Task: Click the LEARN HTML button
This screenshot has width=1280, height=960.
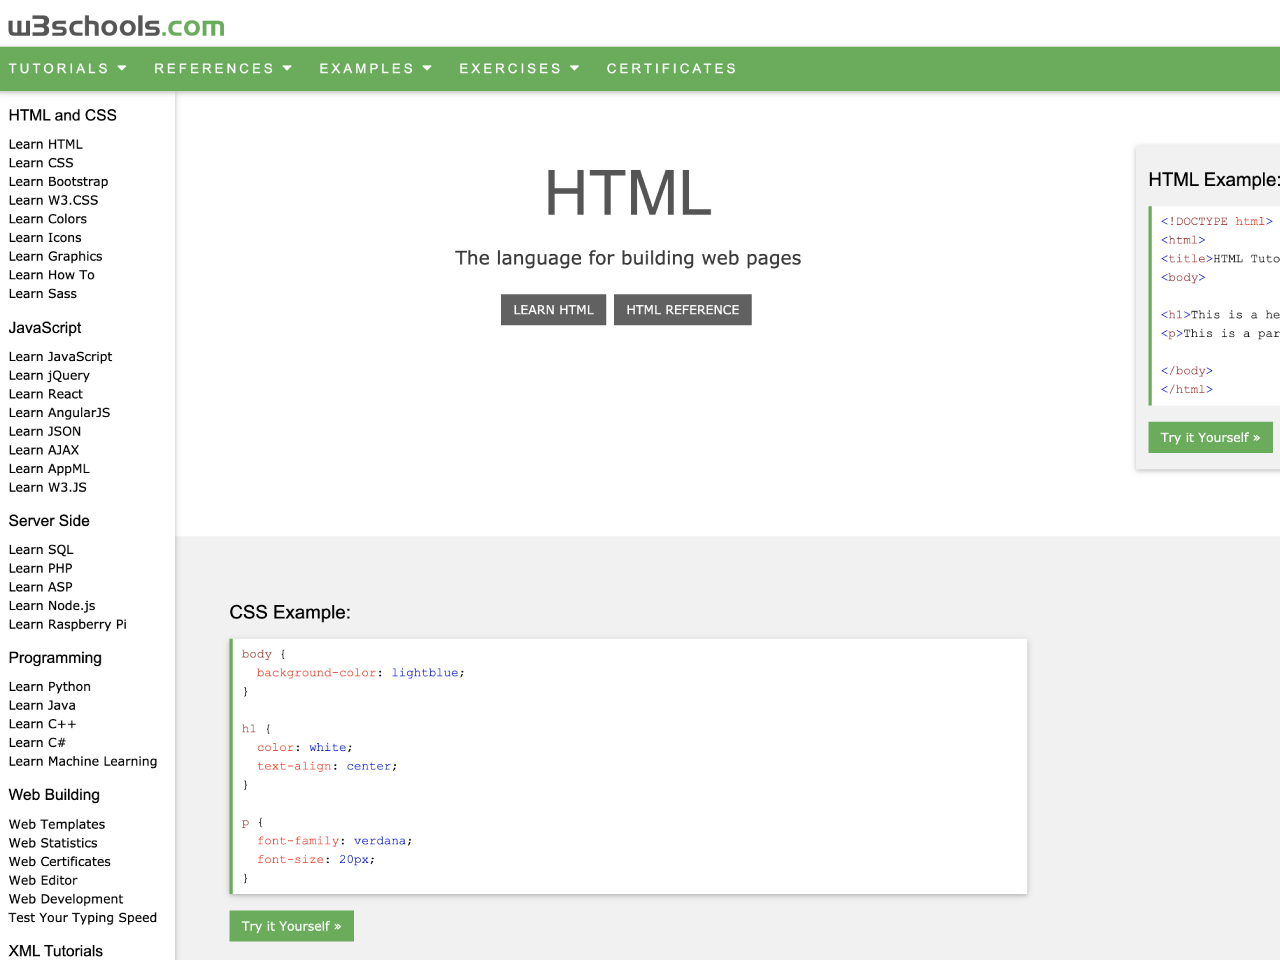Action: (x=554, y=310)
